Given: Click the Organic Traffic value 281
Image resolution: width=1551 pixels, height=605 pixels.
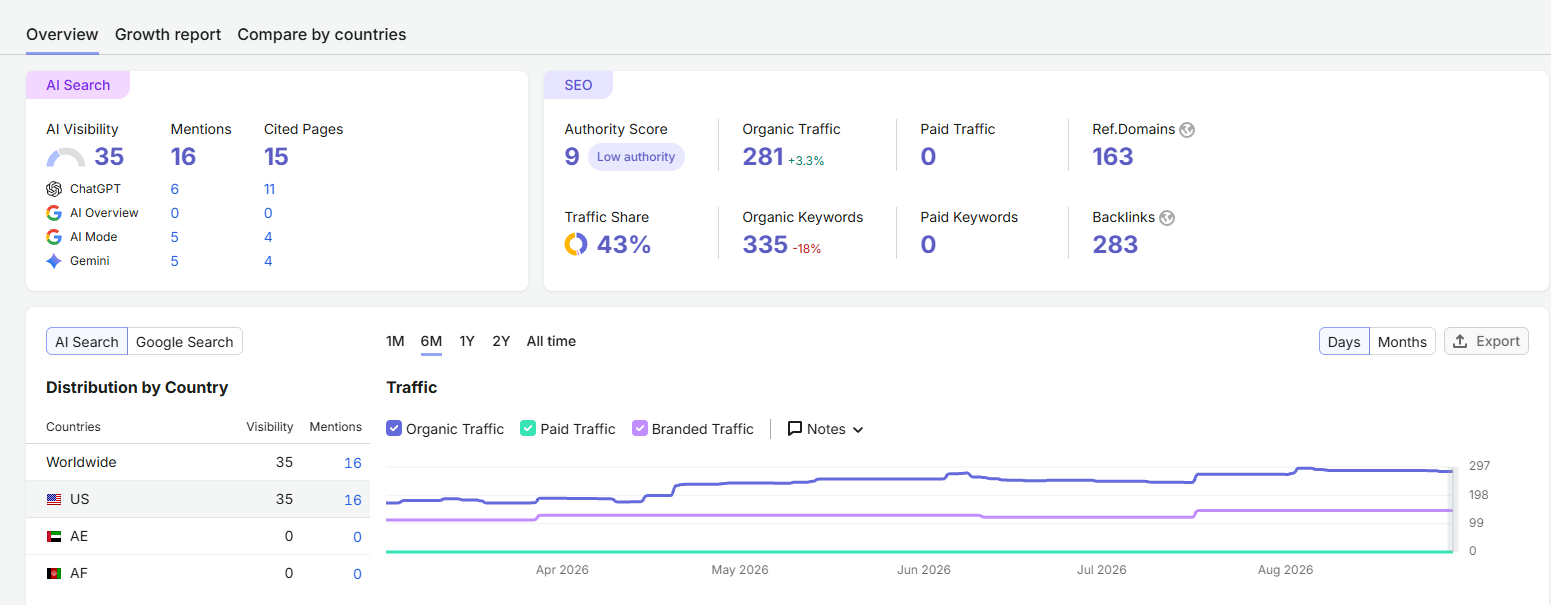Looking at the screenshot, I should (x=763, y=156).
